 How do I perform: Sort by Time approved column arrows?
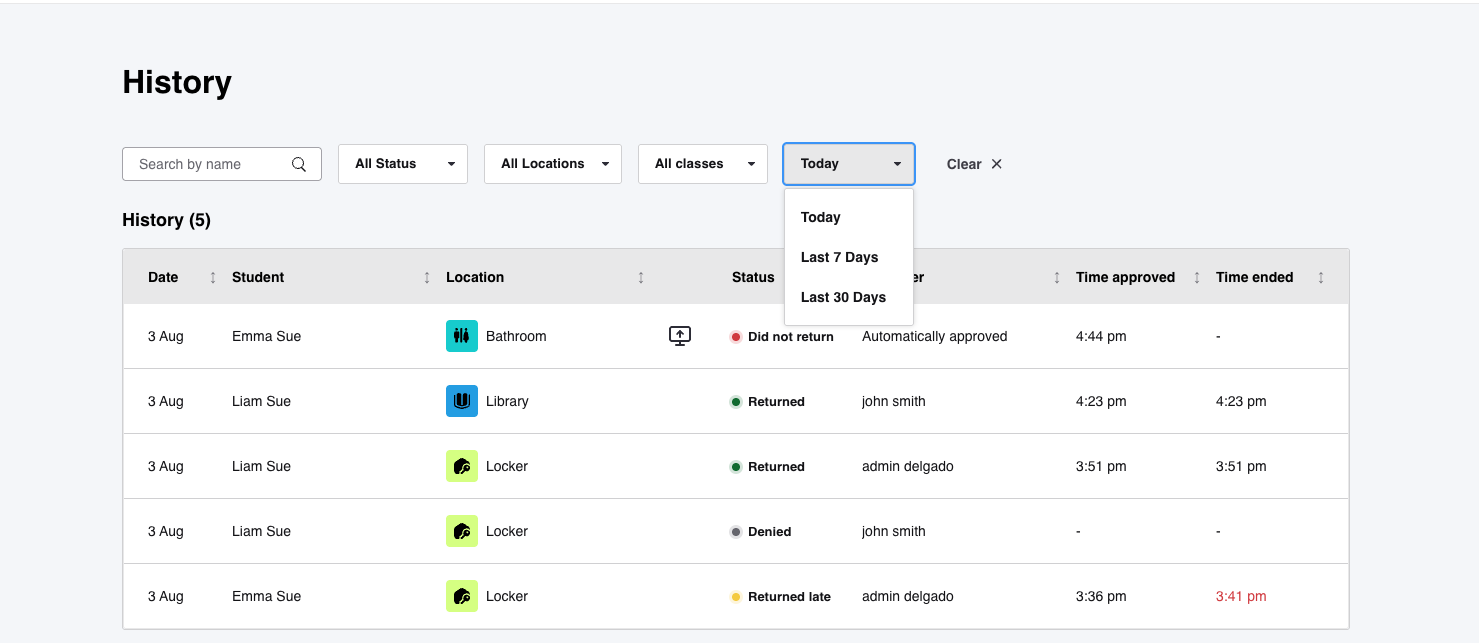click(1197, 277)
